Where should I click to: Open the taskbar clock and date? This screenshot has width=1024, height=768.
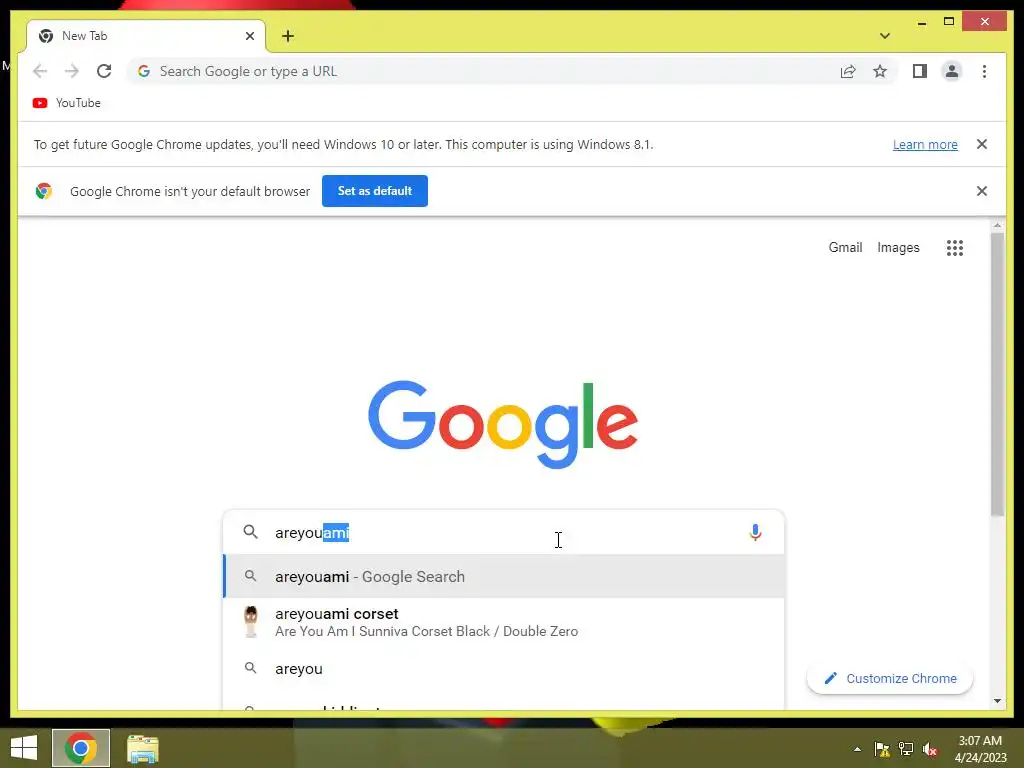pos(980,749)
